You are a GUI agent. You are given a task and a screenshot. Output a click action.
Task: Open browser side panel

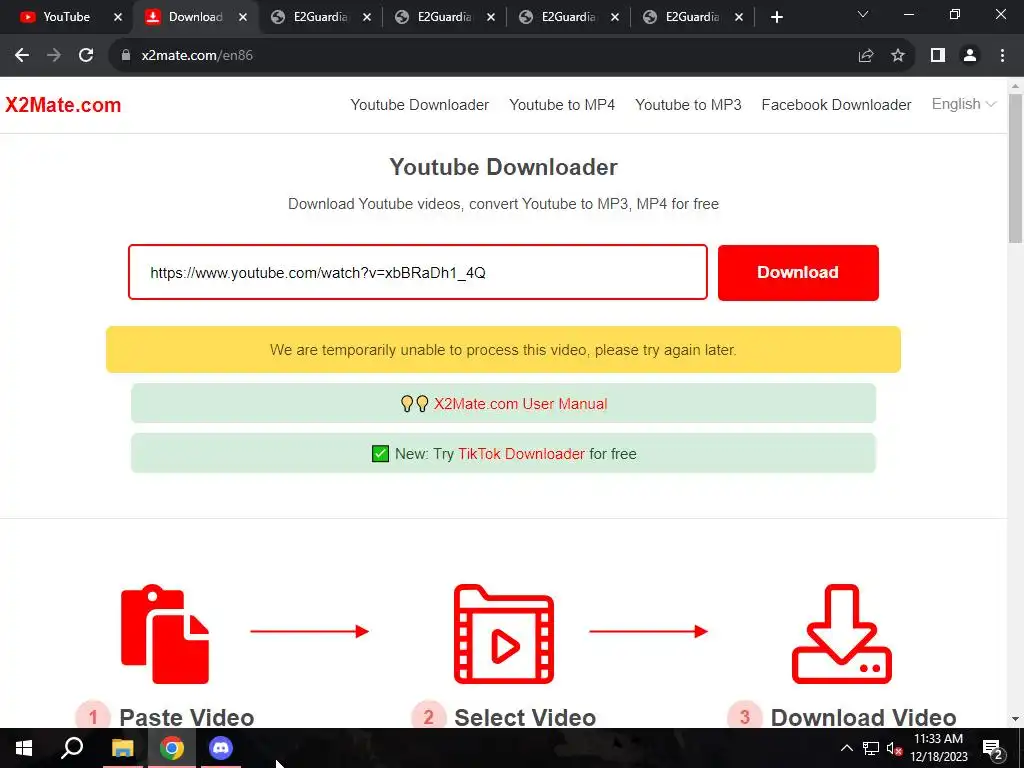938,56
